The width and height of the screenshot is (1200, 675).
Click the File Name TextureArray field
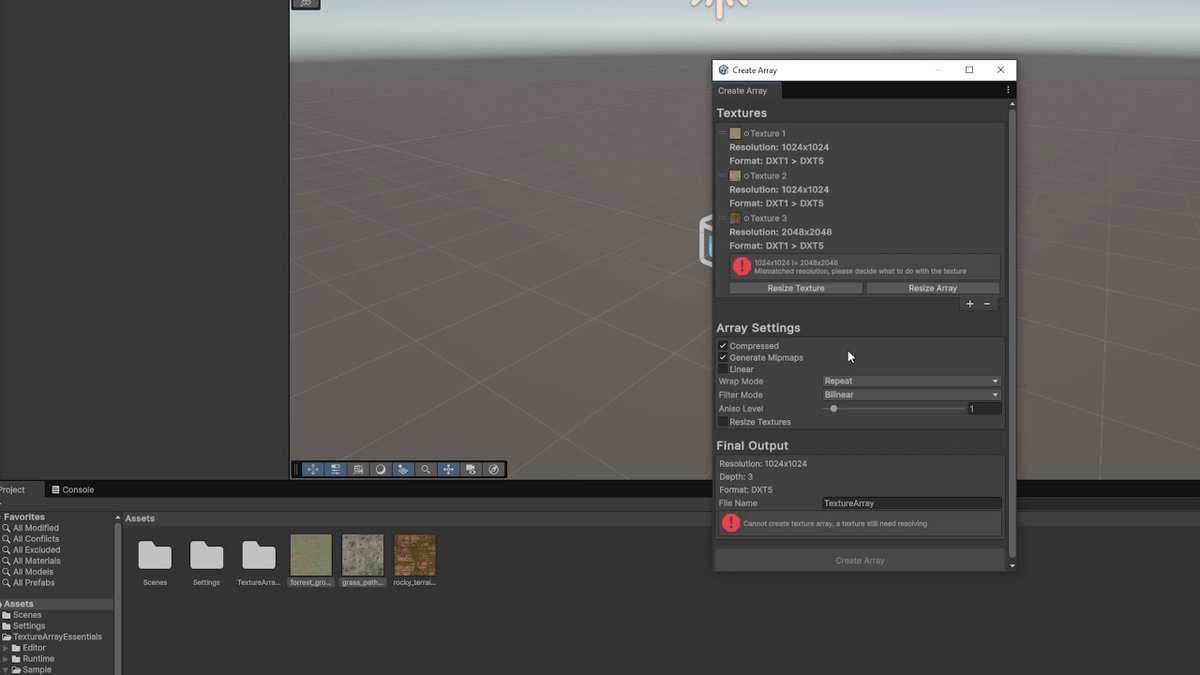pyautogui.click(x=911, y=503)
